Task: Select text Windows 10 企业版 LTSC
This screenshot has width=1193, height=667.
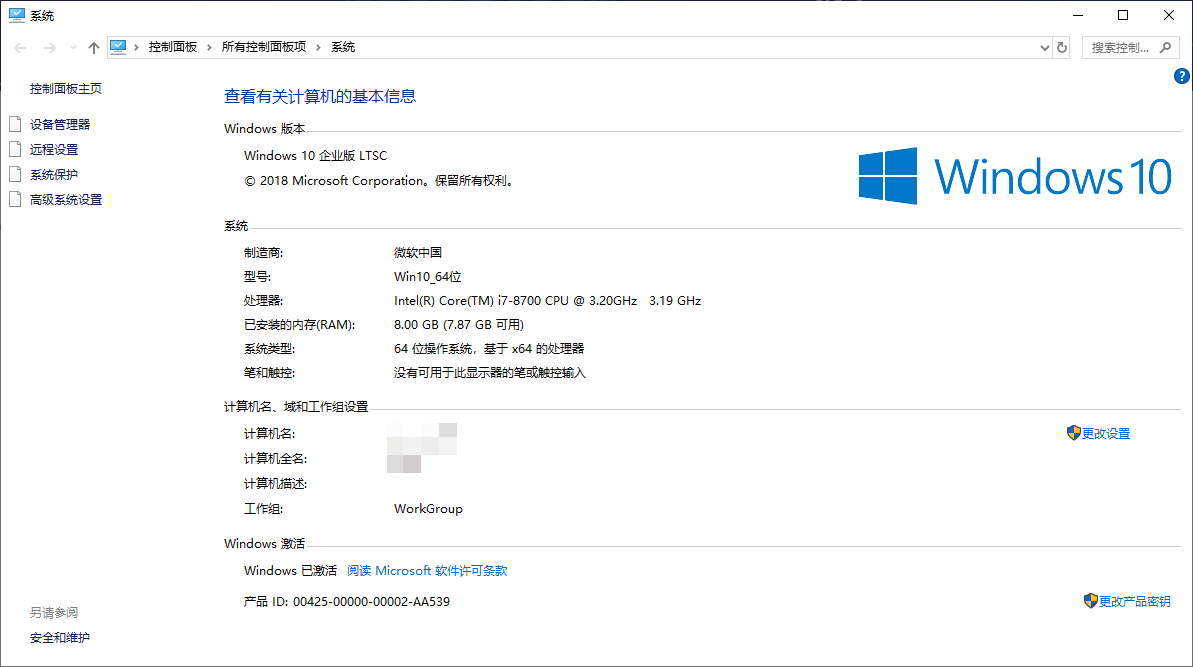Action: coord(316,156)
